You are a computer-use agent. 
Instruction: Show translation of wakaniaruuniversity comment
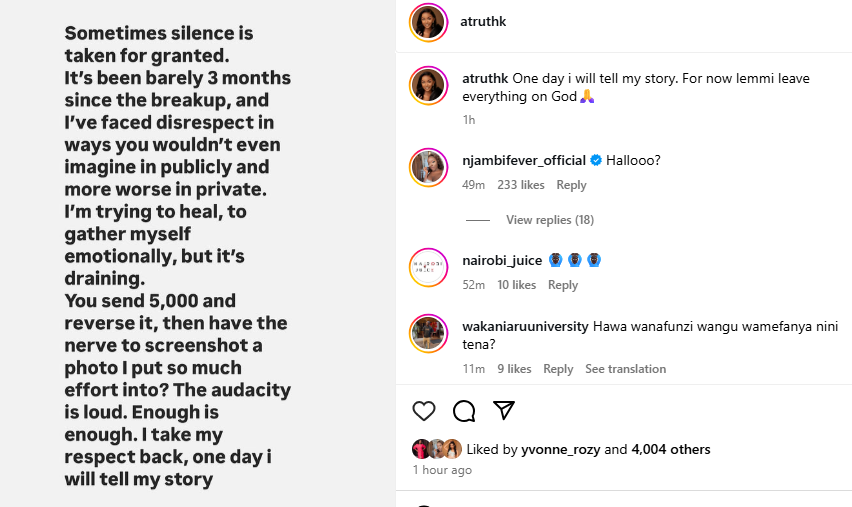[x=625, y=369]
